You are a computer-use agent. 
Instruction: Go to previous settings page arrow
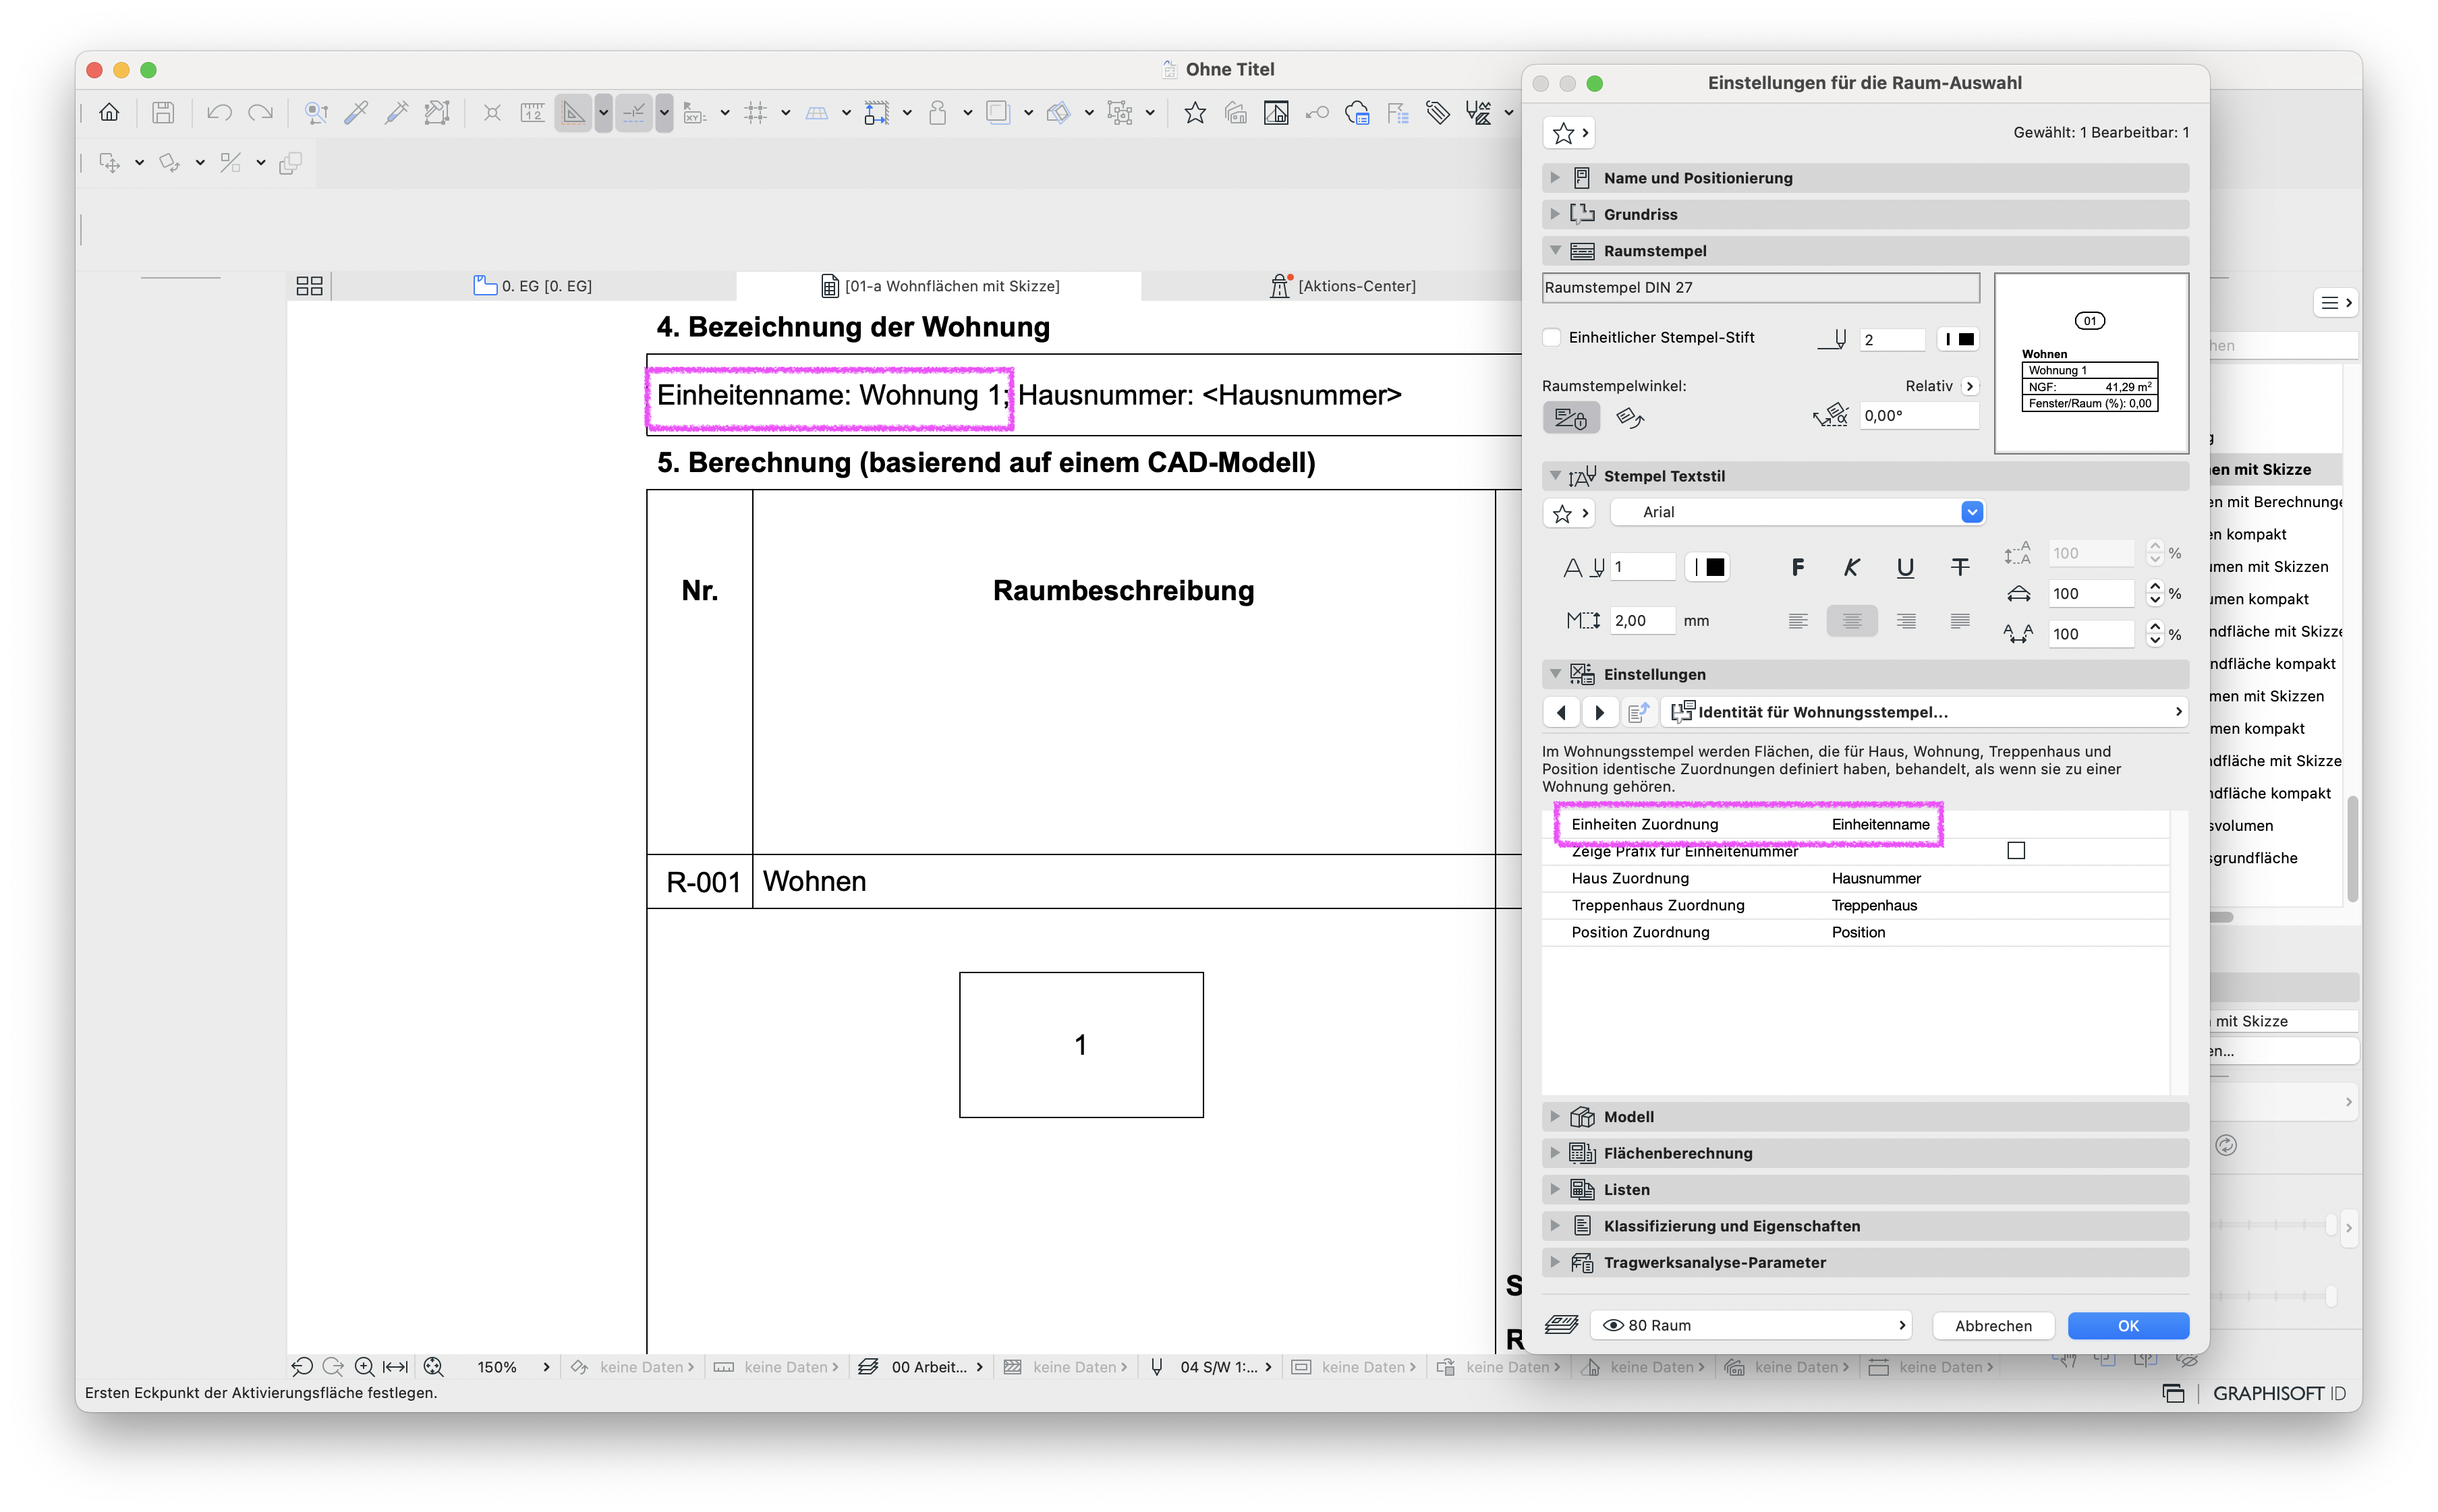click(1561, 712)
